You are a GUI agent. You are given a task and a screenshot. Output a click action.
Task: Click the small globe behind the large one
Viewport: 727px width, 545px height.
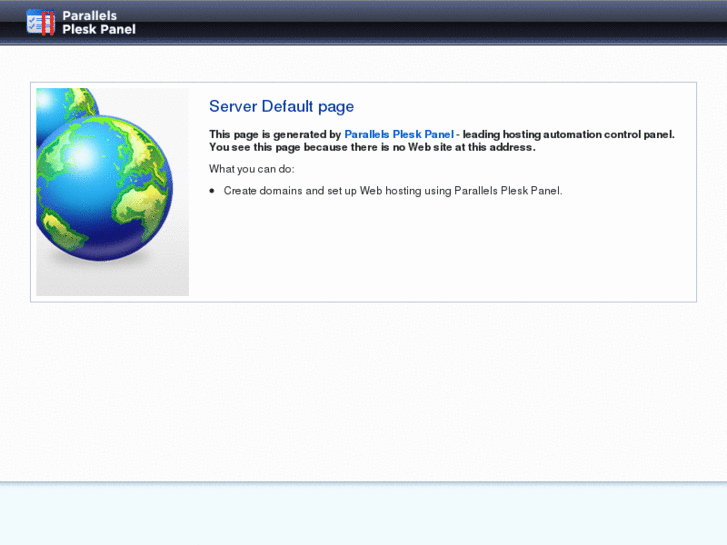pos(80,100)
